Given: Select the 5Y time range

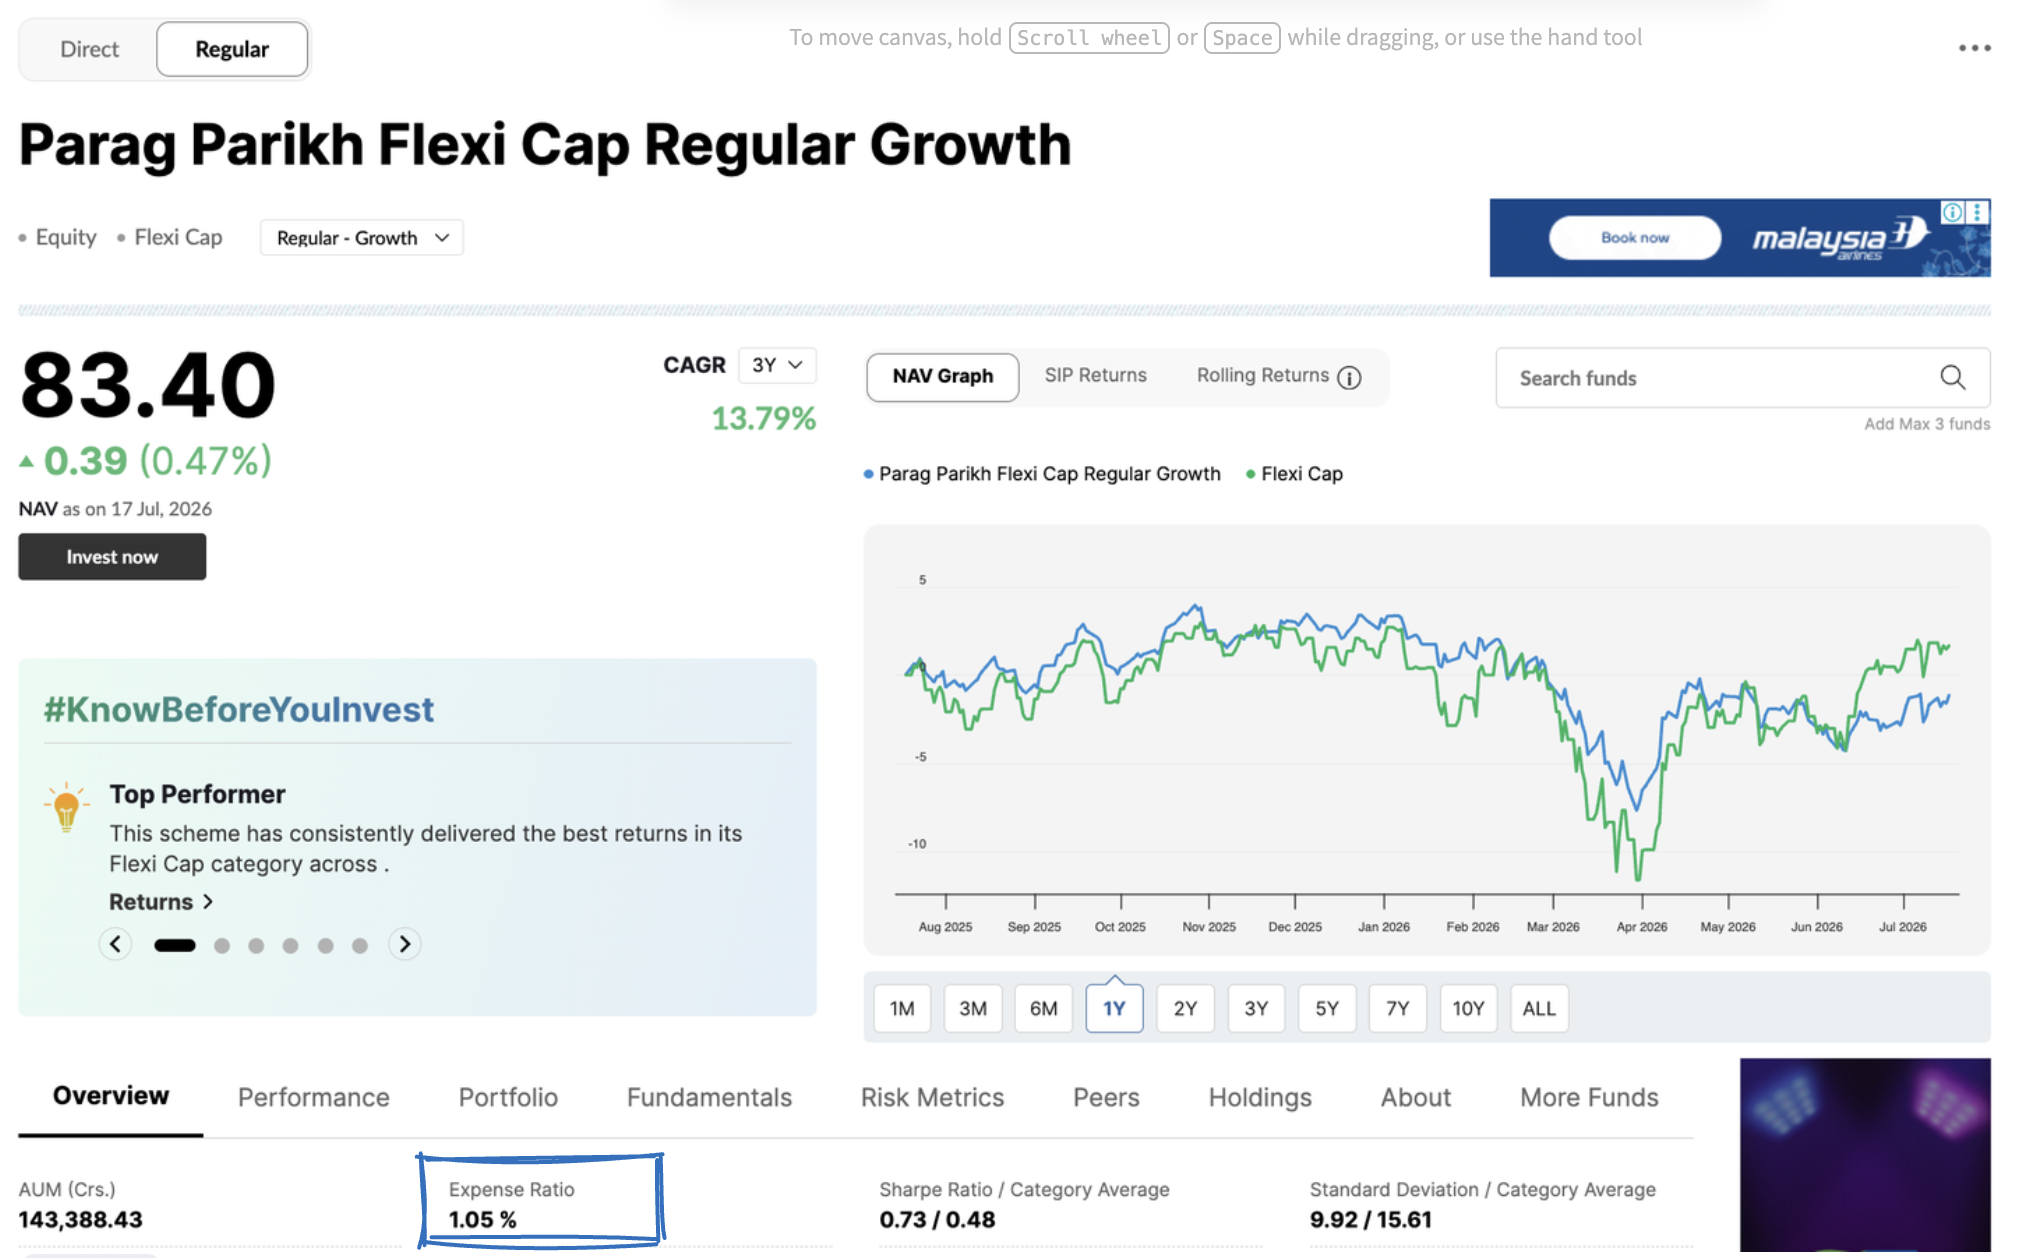Looking at the screenshot, I should 1327,1008.
